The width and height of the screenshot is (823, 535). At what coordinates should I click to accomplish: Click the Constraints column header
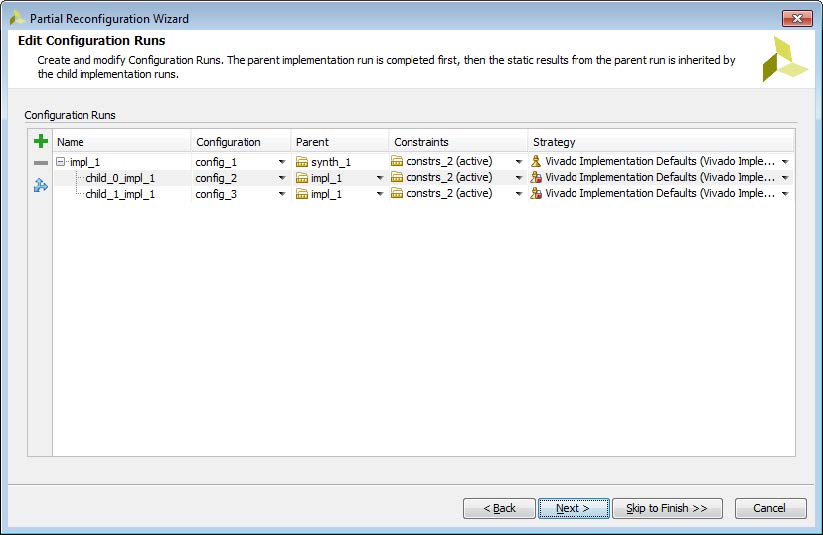coord(458,142)
